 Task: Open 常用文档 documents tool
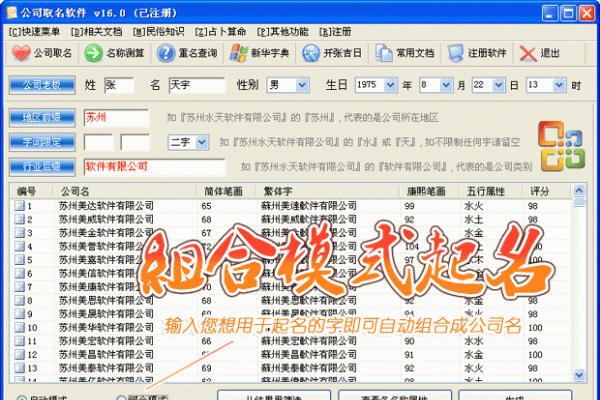coord(383,53)
